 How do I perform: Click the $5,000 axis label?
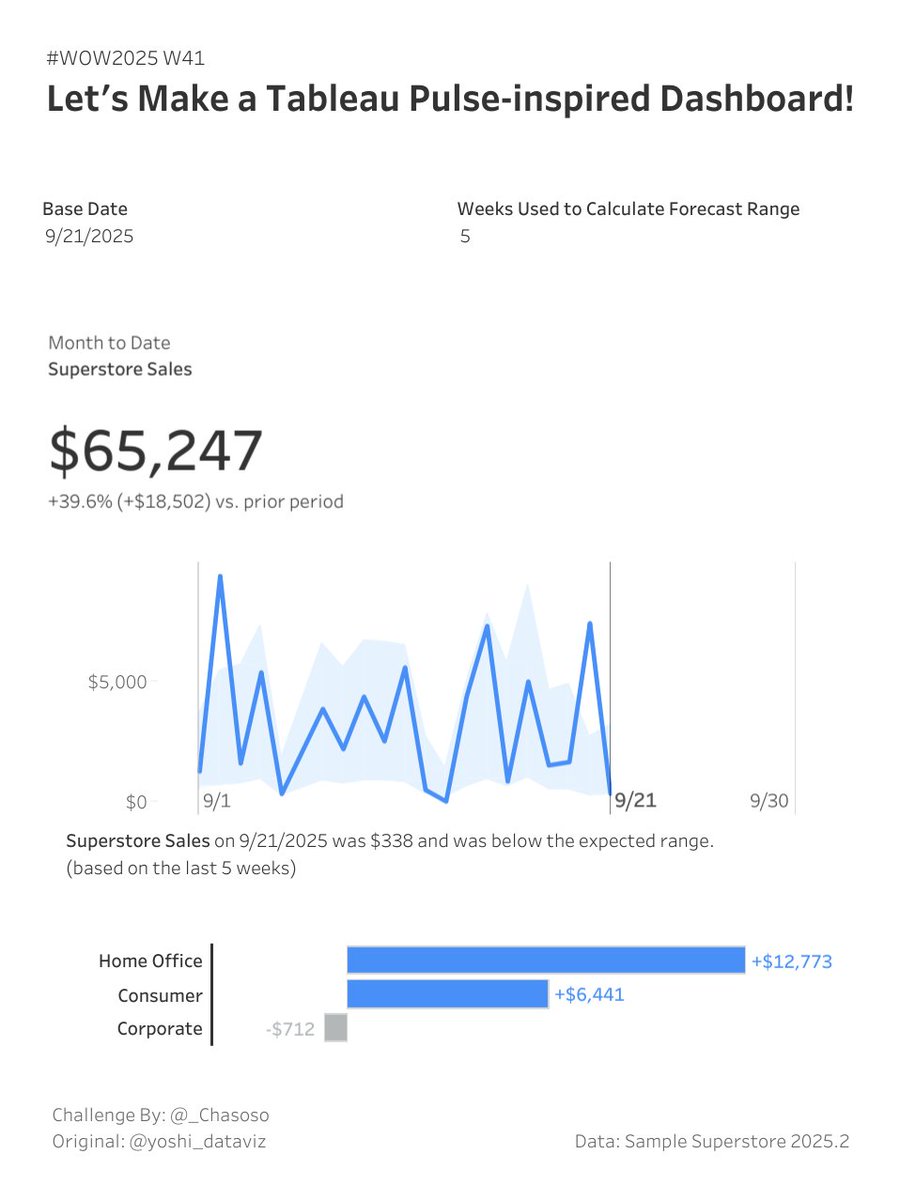tap(118, 682)
